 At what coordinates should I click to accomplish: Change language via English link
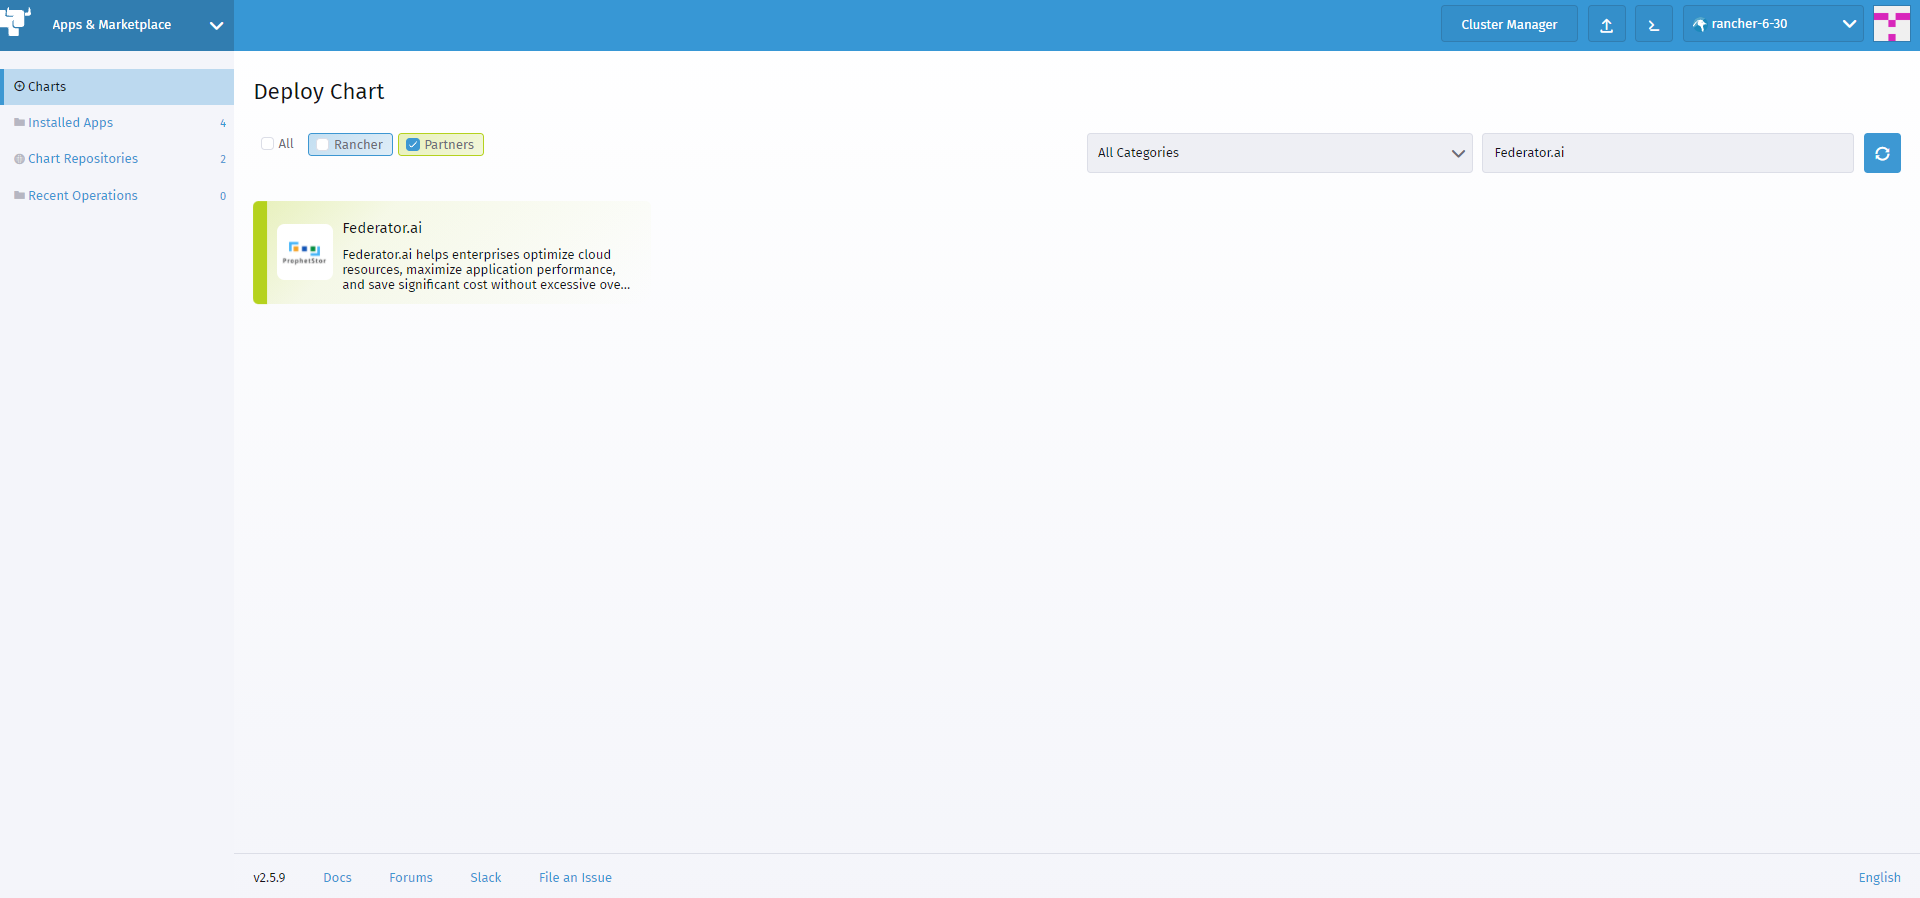(1879, 877)
